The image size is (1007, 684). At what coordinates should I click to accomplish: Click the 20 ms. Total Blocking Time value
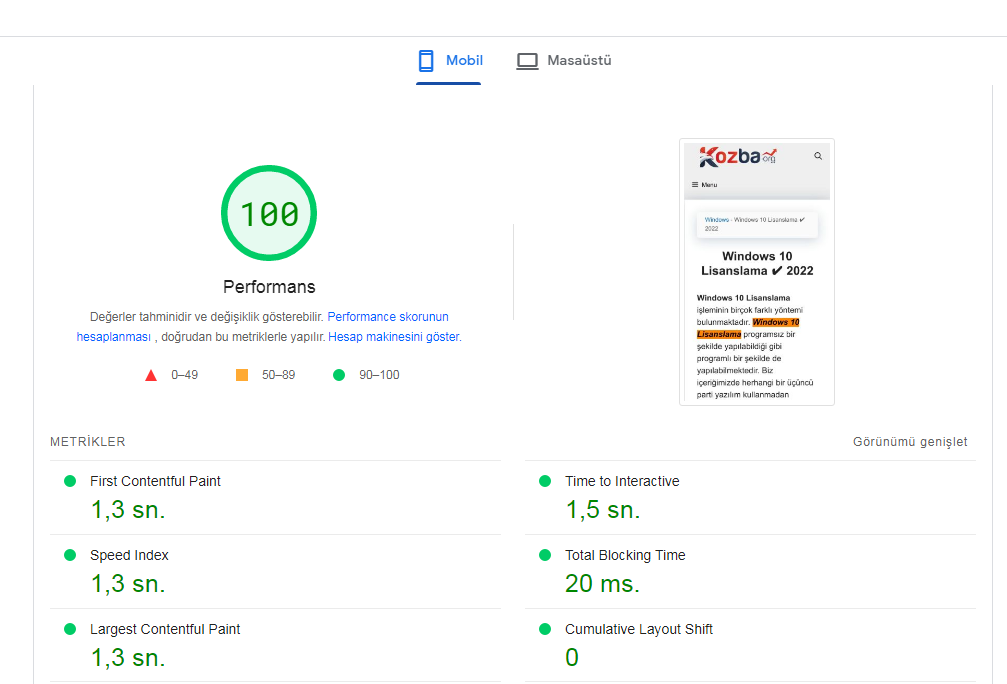click(x=602, y=584)
